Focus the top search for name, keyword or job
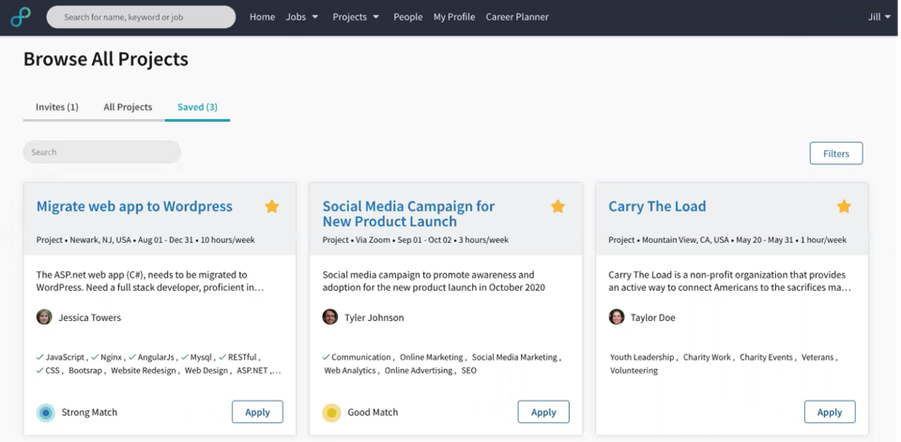The image size is (901, 442). click(141, 17)
